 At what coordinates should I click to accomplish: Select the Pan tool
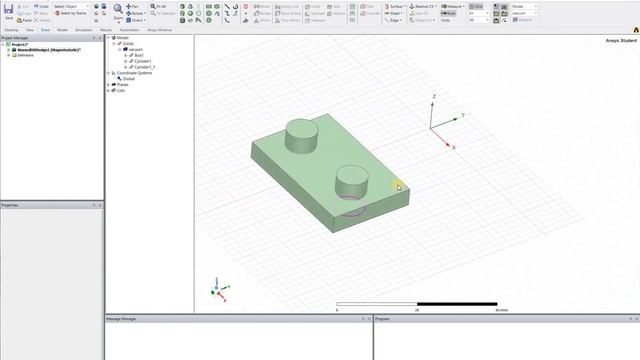pyautogui.click(x=133, y=7)
